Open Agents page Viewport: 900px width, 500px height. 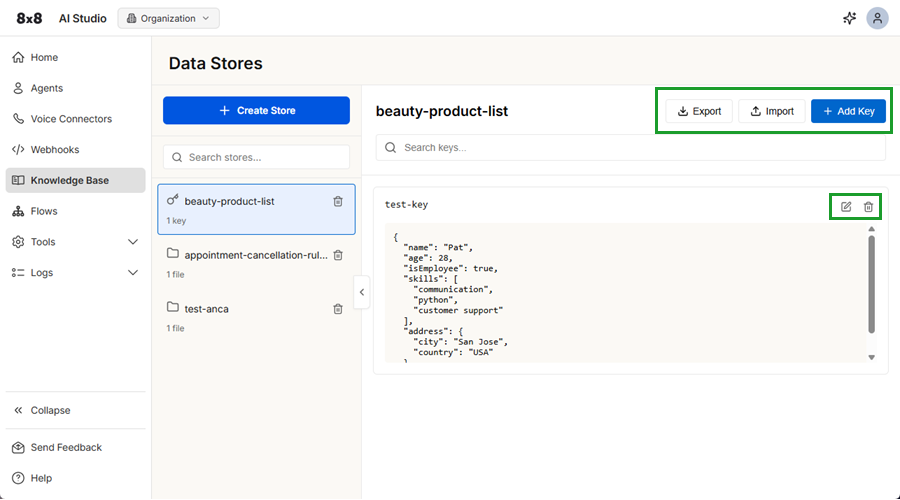tap(75, 88)
